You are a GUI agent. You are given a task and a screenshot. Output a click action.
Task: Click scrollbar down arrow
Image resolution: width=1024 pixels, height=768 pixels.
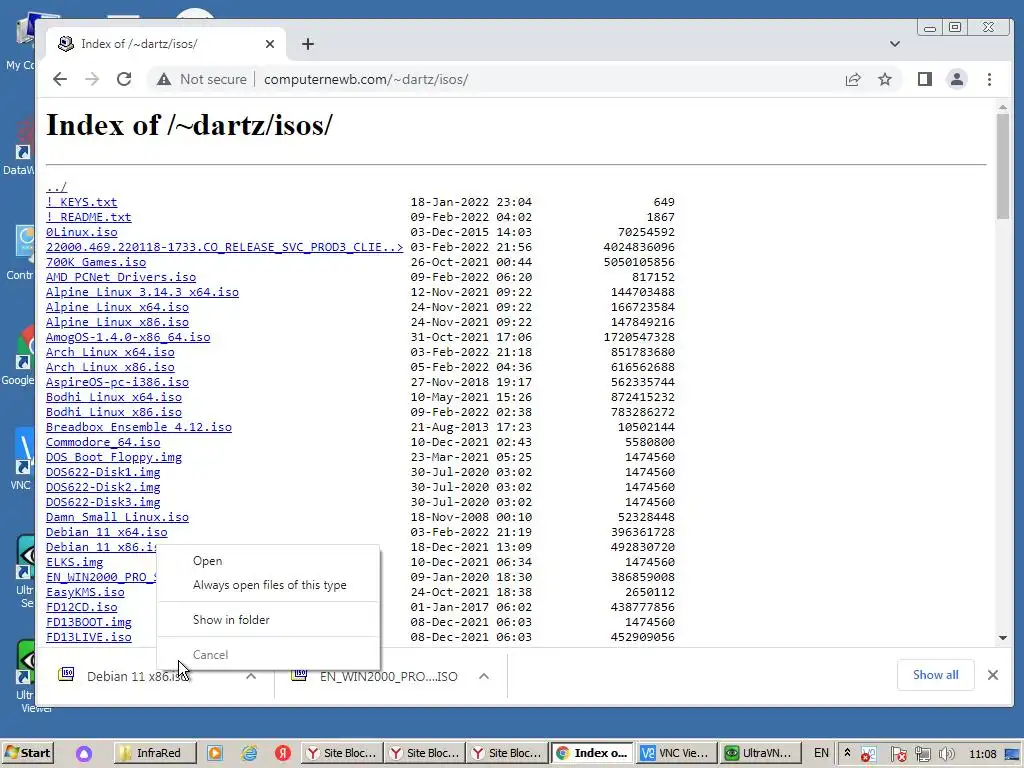tap(1002, 638)
